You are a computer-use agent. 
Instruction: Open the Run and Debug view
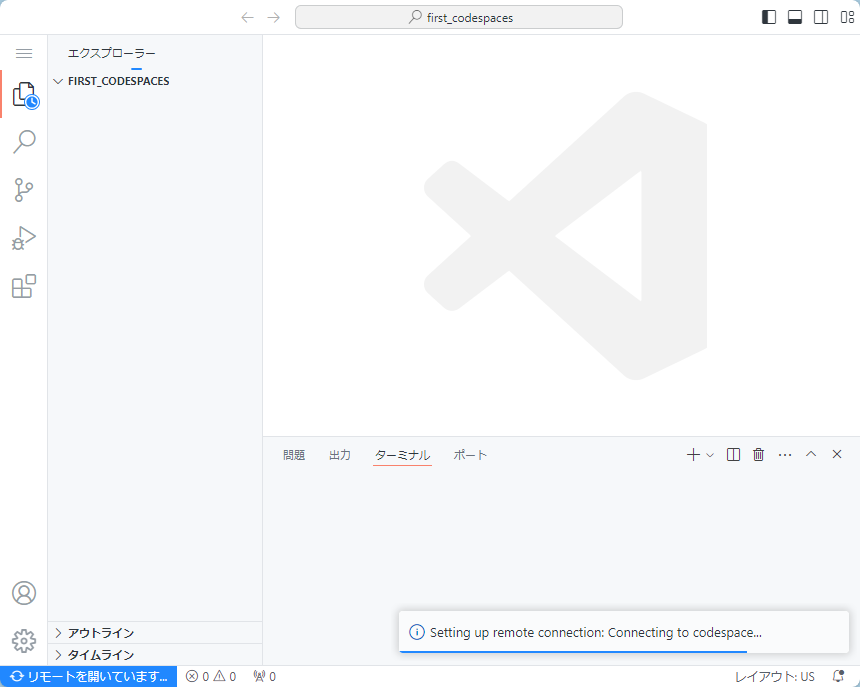click(x=24, y=238)
